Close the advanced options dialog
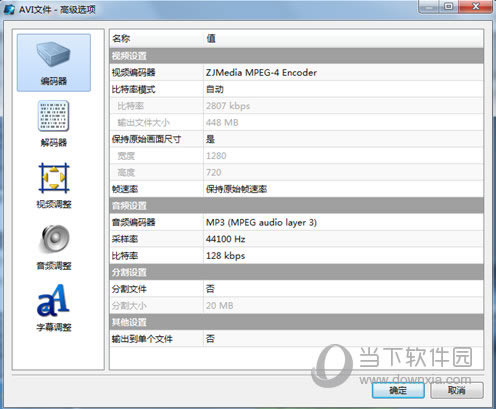This screenshot has width=496, height=409. point(476,6)
